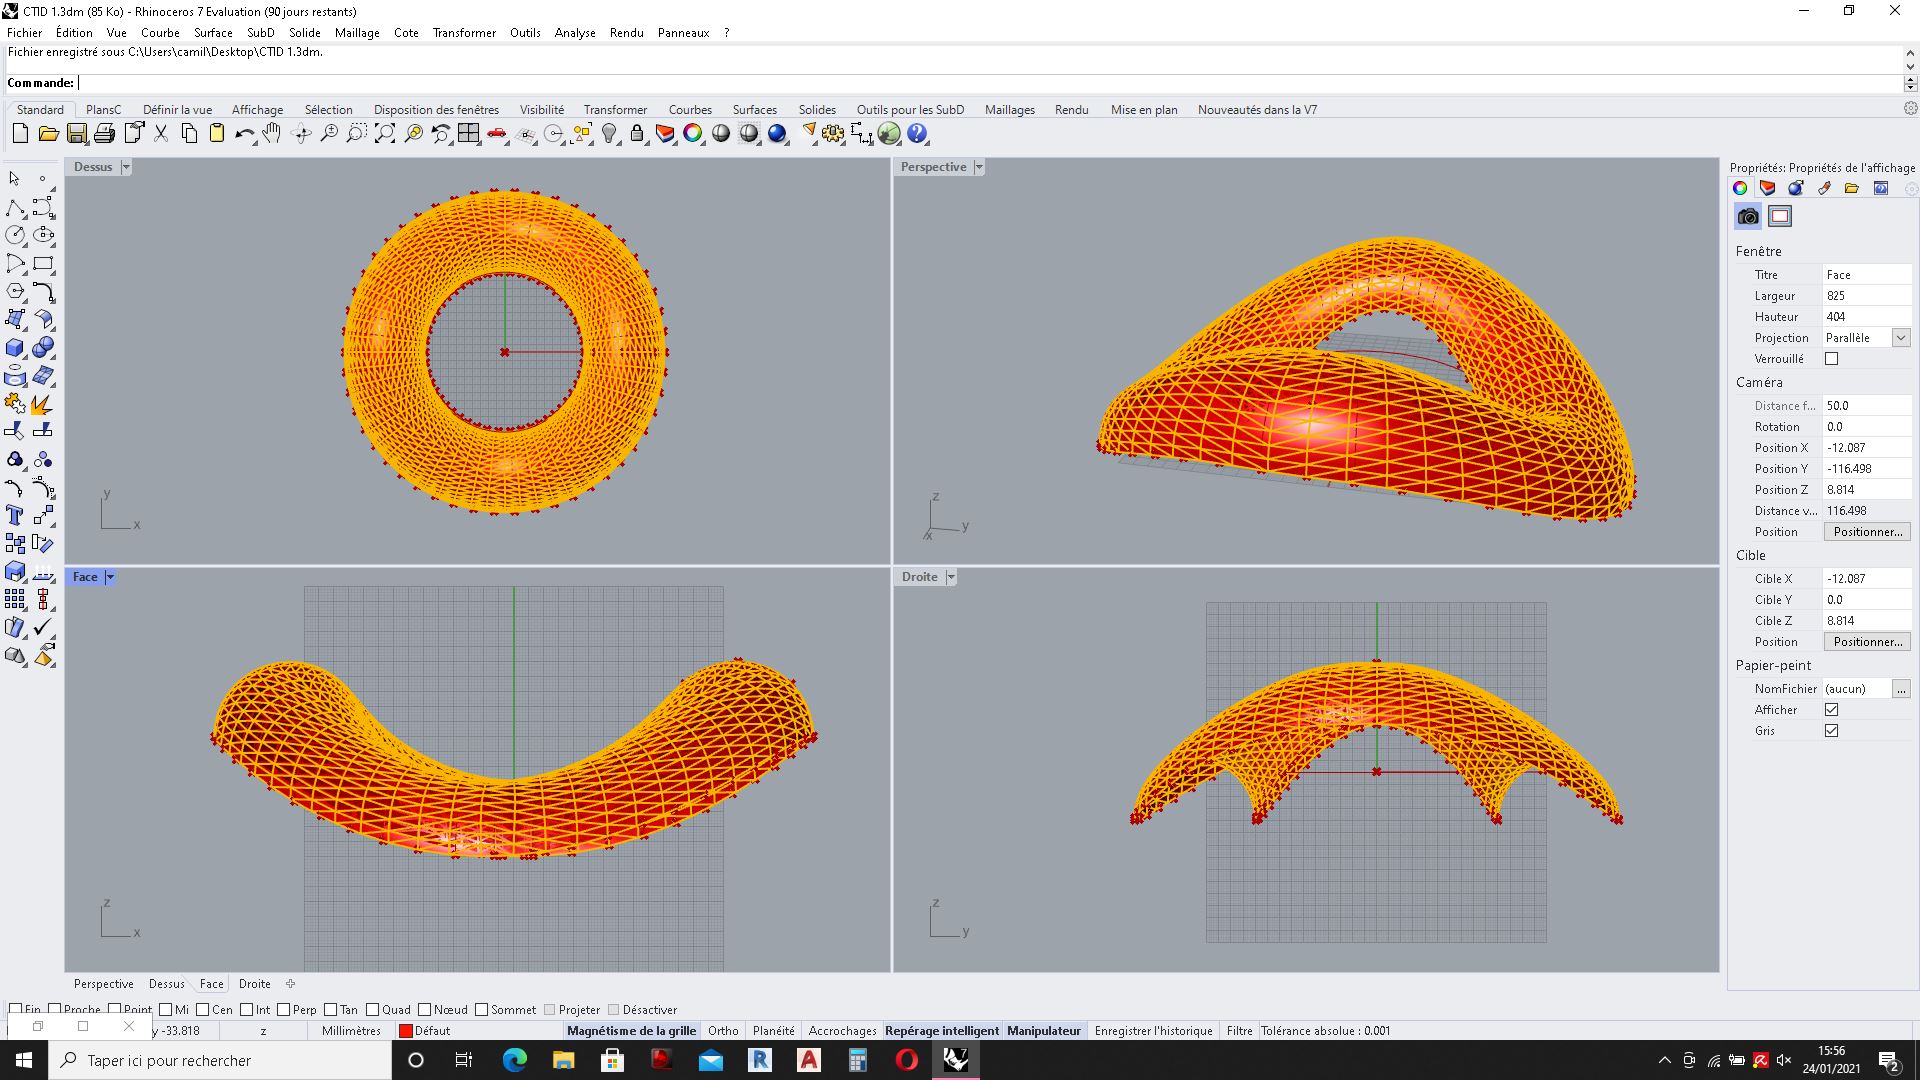Viewport: 1920px width, 1080px height.
Task: Click in the Commande input line
Action: (990, 83)
